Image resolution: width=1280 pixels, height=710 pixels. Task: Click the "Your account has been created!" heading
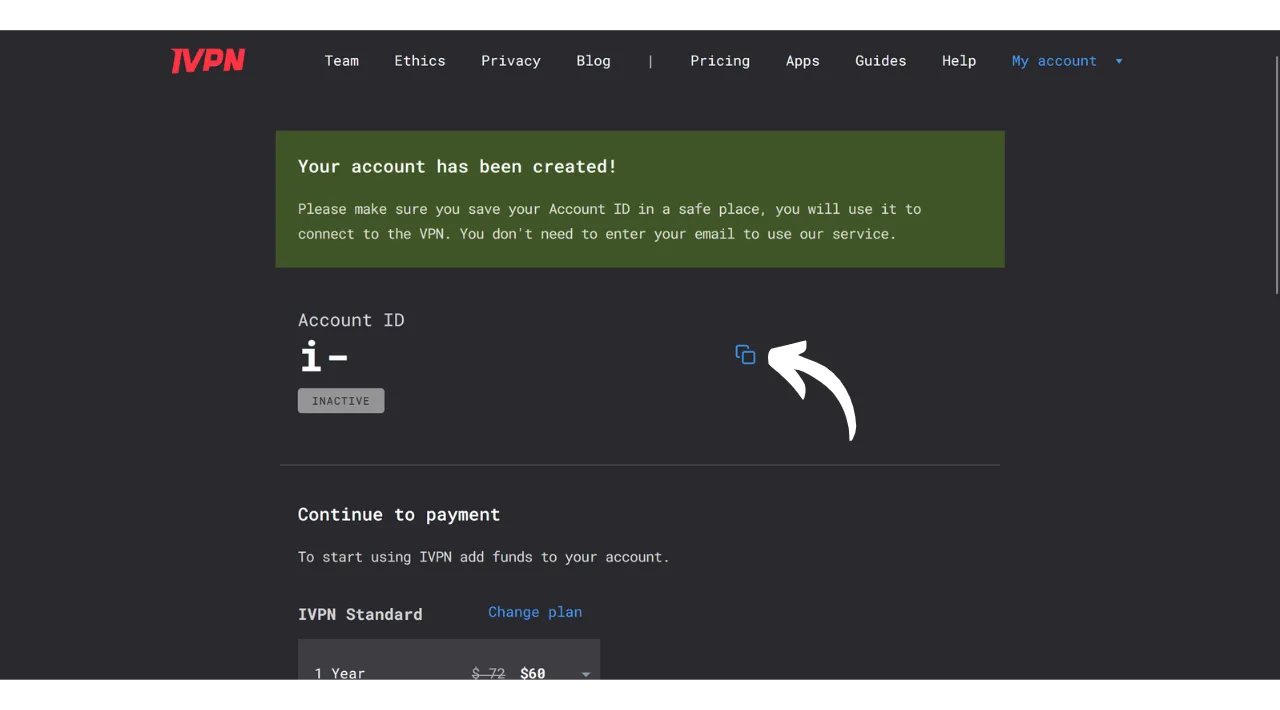coord(458,167)
